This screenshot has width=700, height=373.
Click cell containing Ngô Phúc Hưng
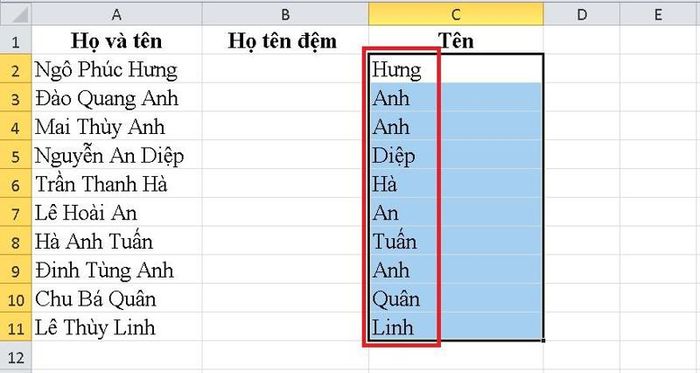[117, 69]
